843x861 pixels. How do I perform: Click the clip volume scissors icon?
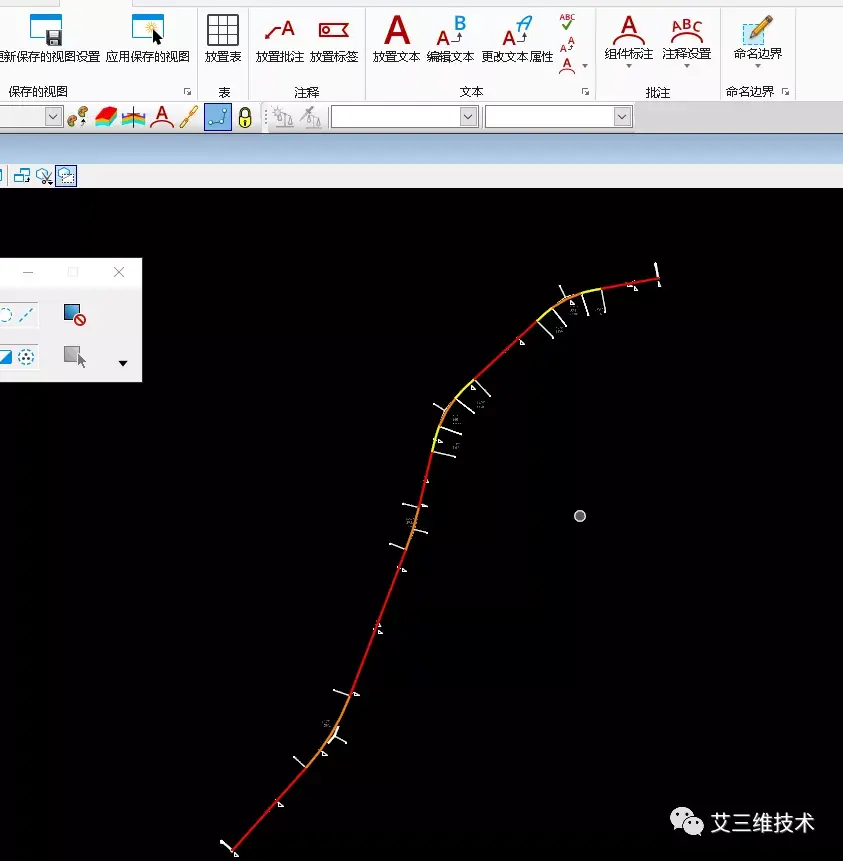point(44,176)
